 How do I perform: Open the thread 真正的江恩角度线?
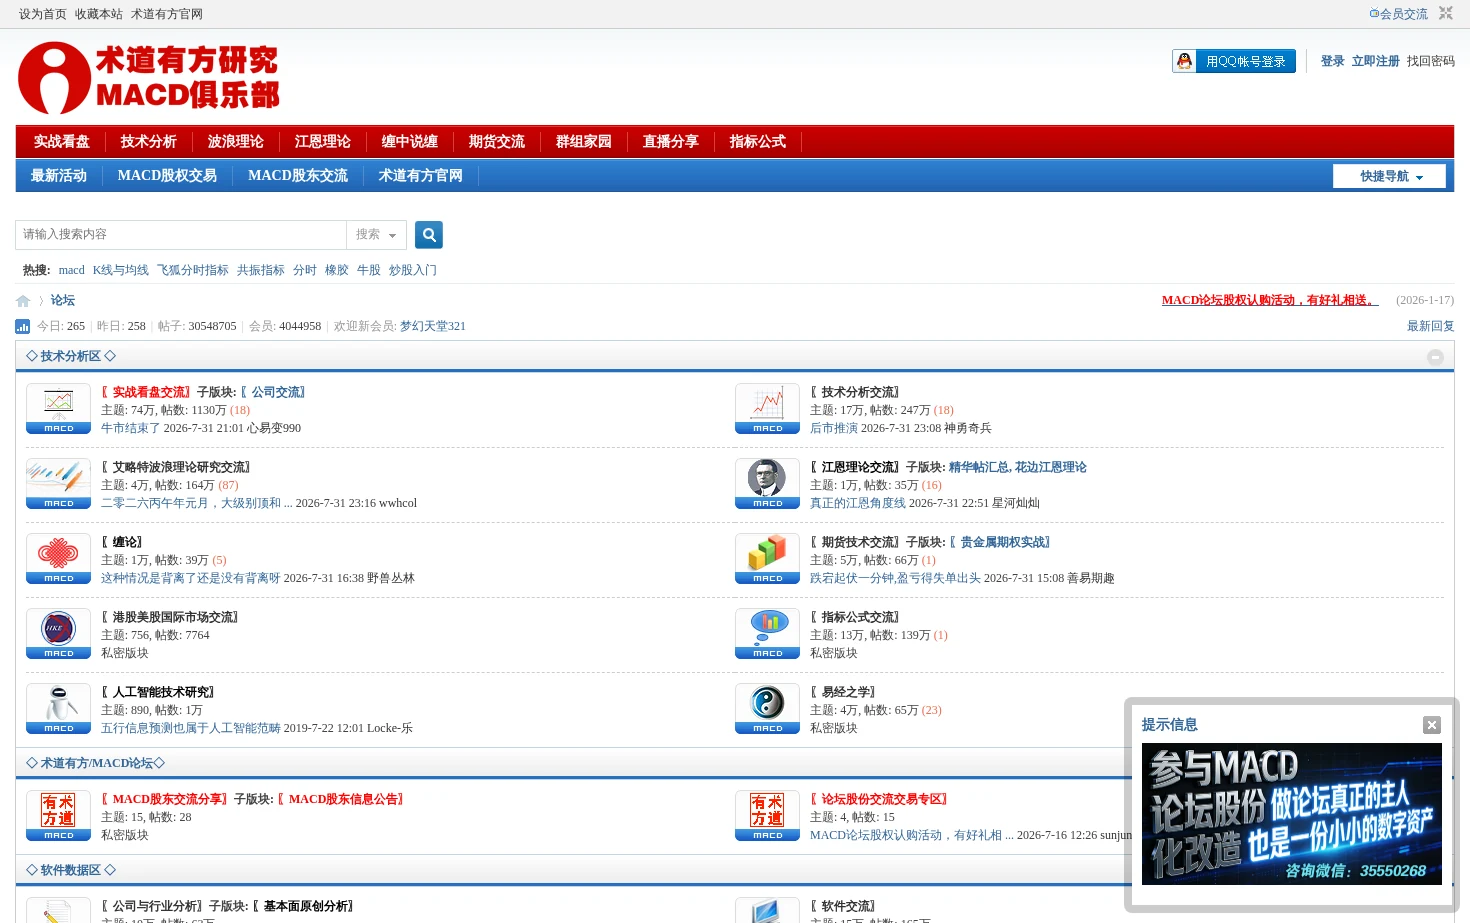(858, 503)
